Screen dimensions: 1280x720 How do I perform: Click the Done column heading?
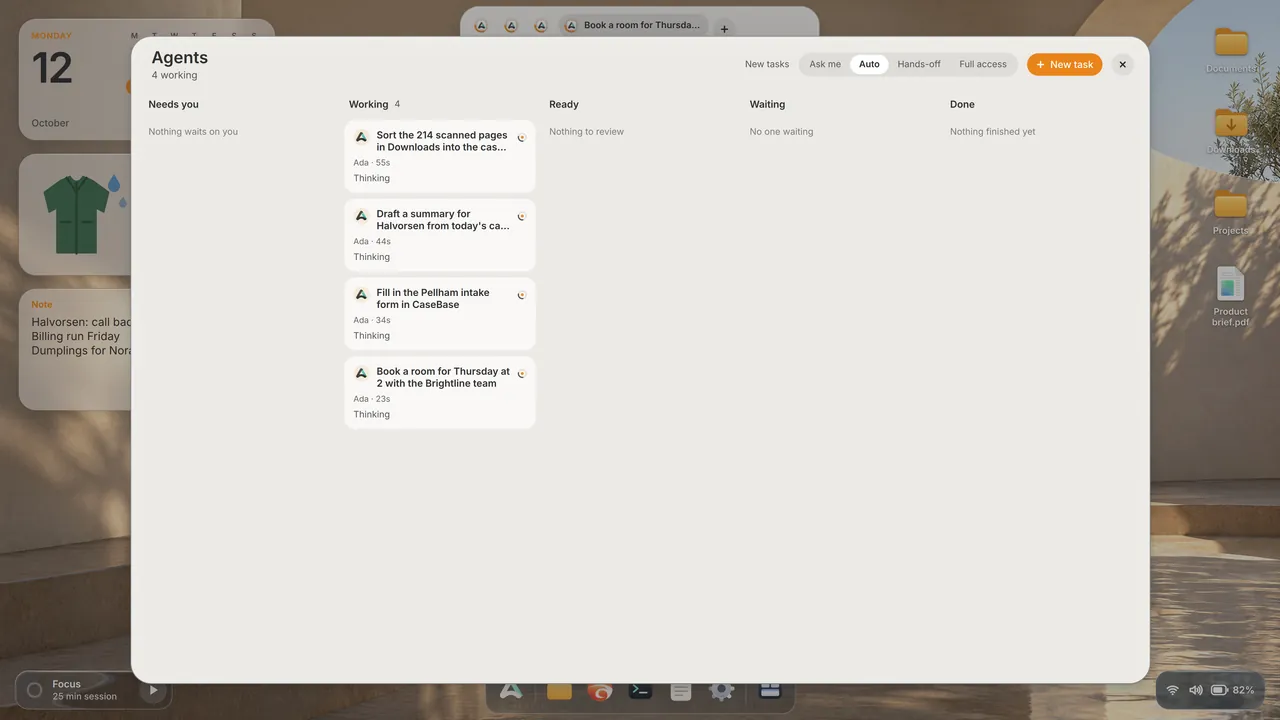(x=962, y=104)
